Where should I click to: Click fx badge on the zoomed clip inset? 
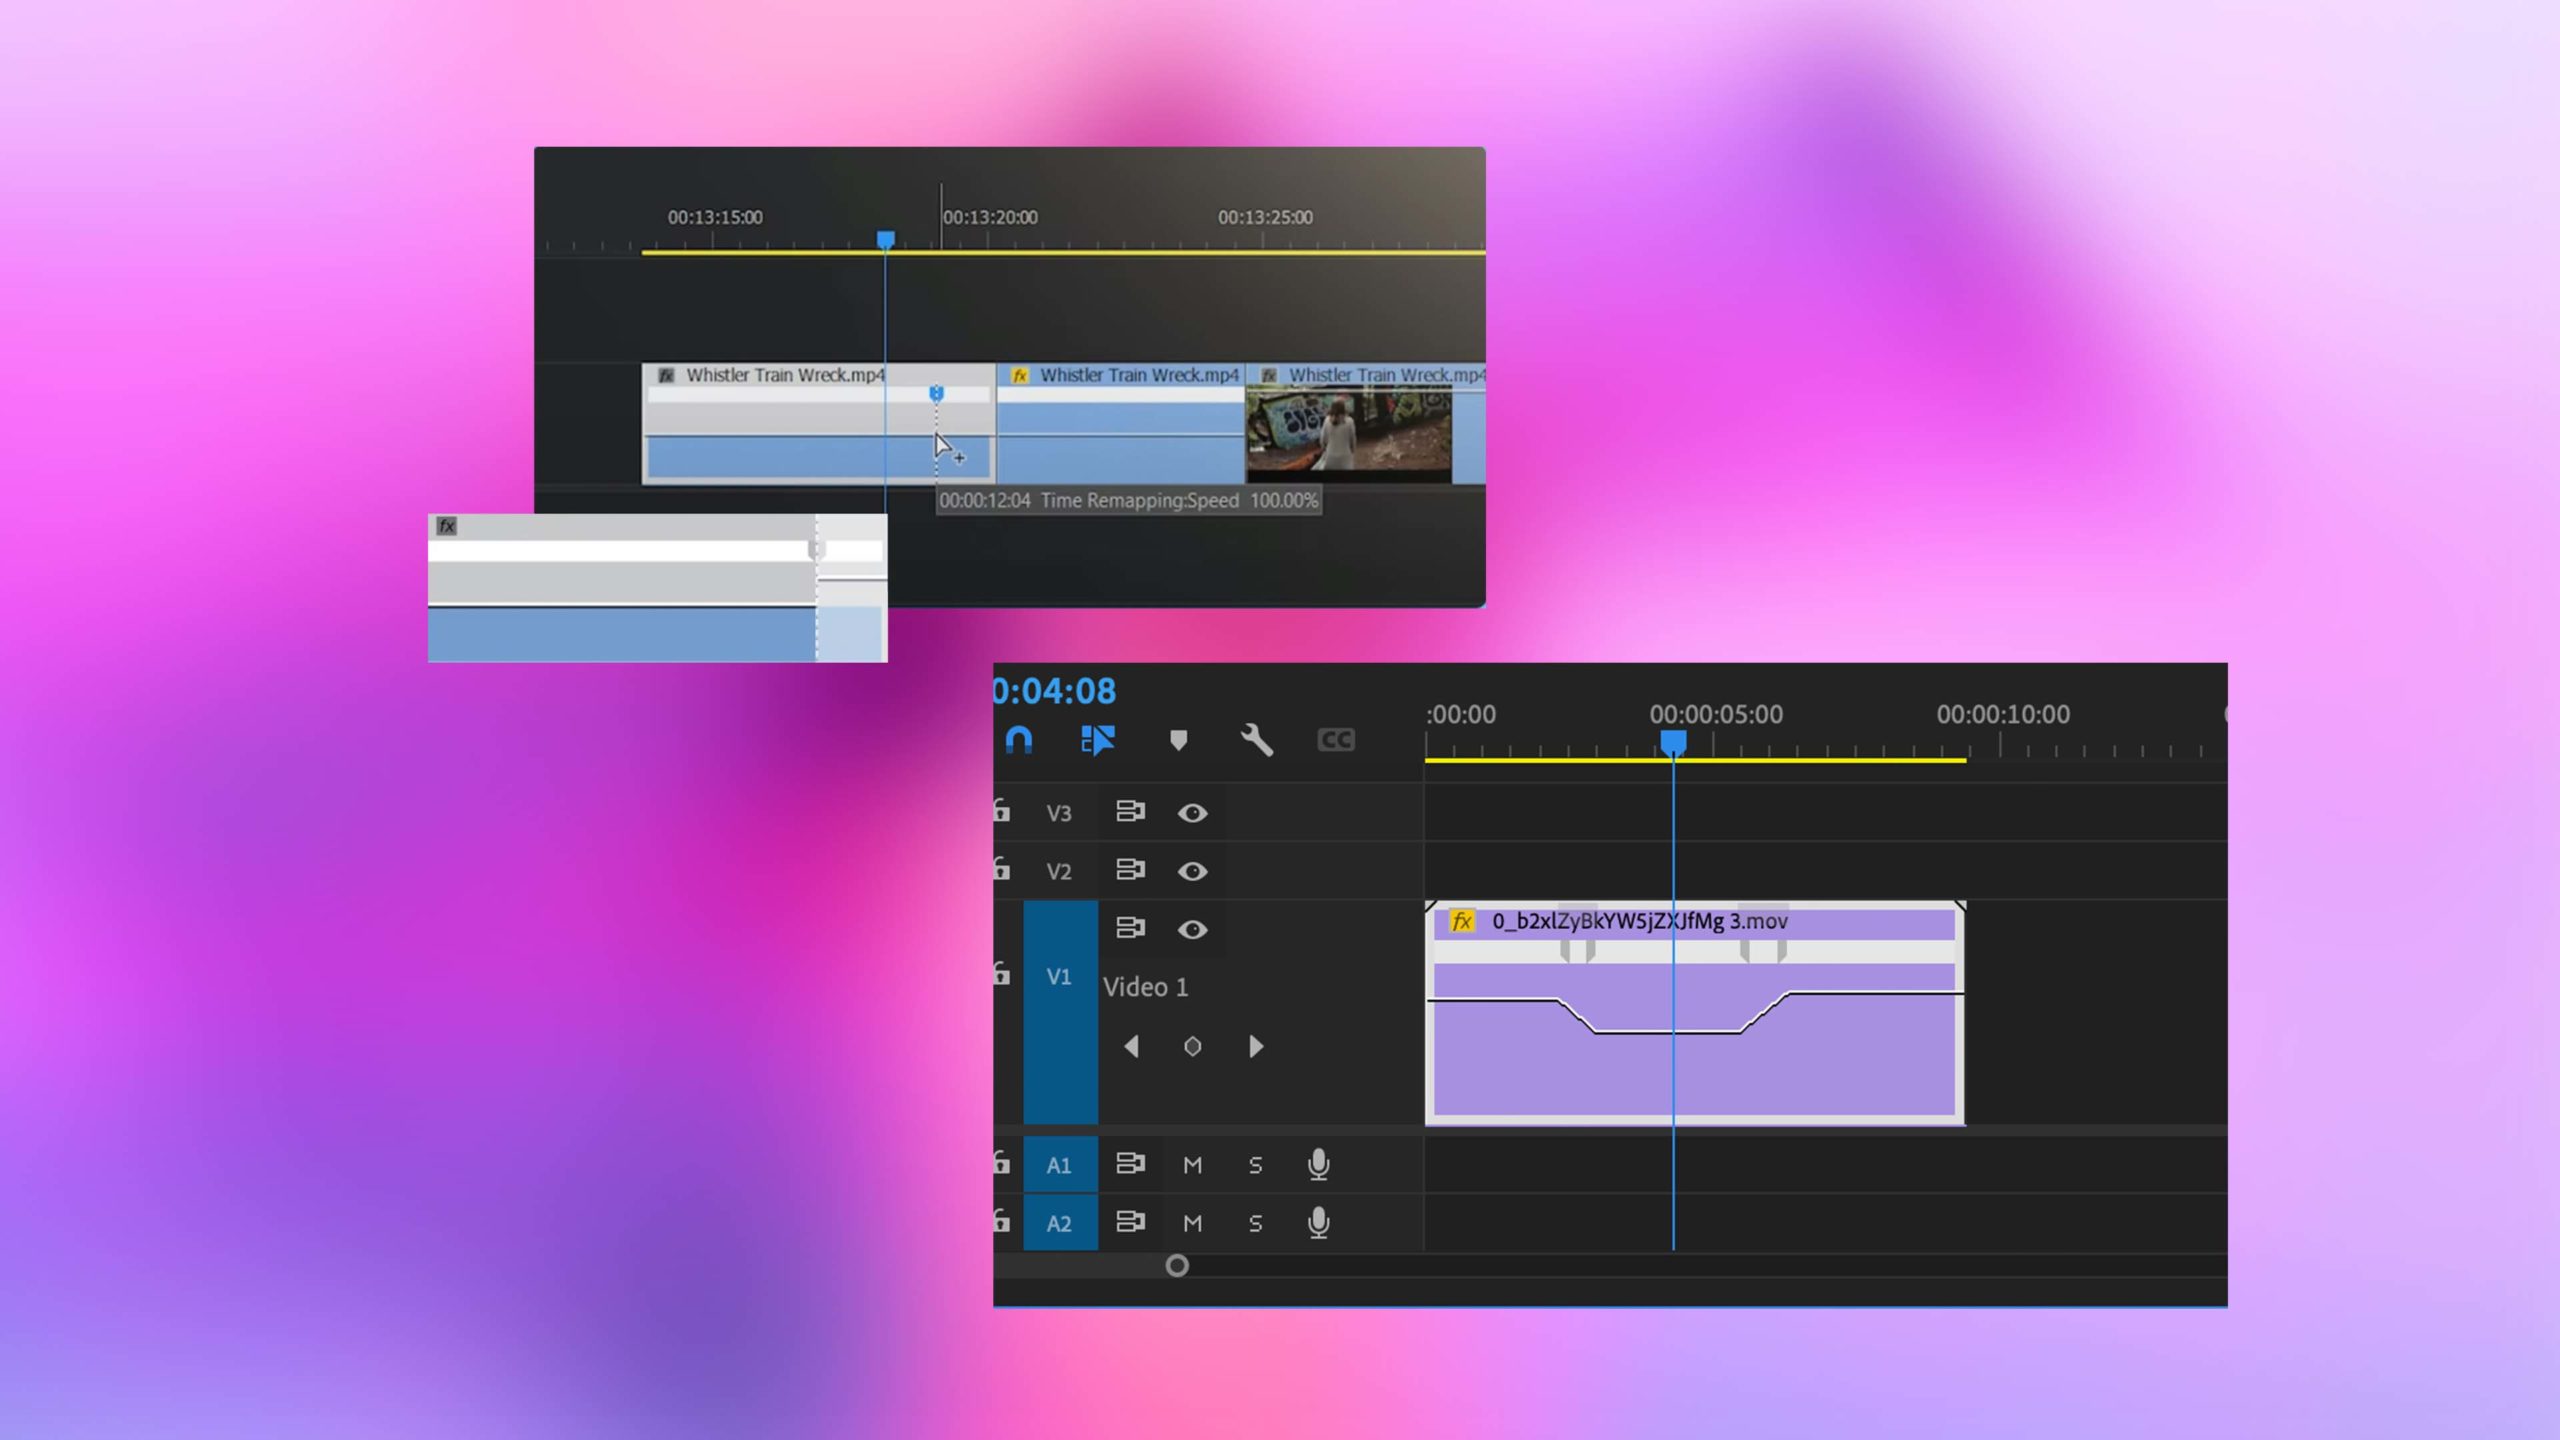(446, 526)
